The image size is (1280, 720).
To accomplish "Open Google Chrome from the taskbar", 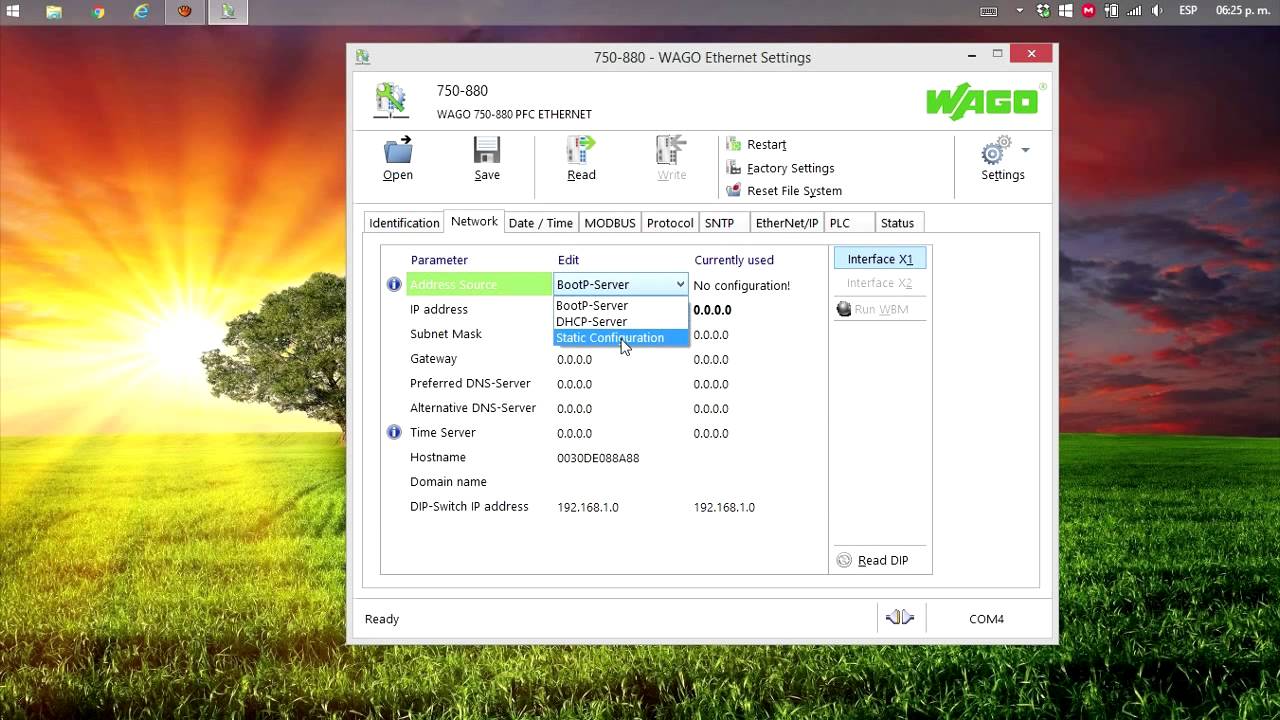I will [x=98, y=12].
